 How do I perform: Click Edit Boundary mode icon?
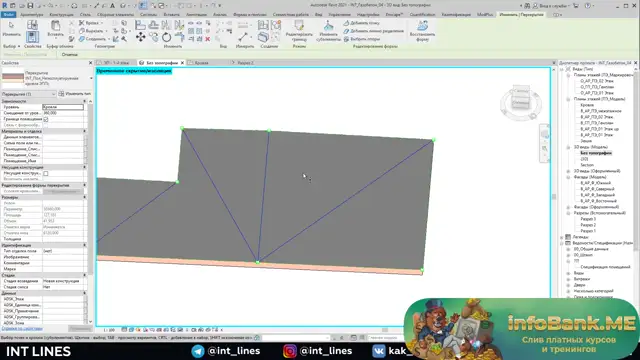click(x=299, y=31)
